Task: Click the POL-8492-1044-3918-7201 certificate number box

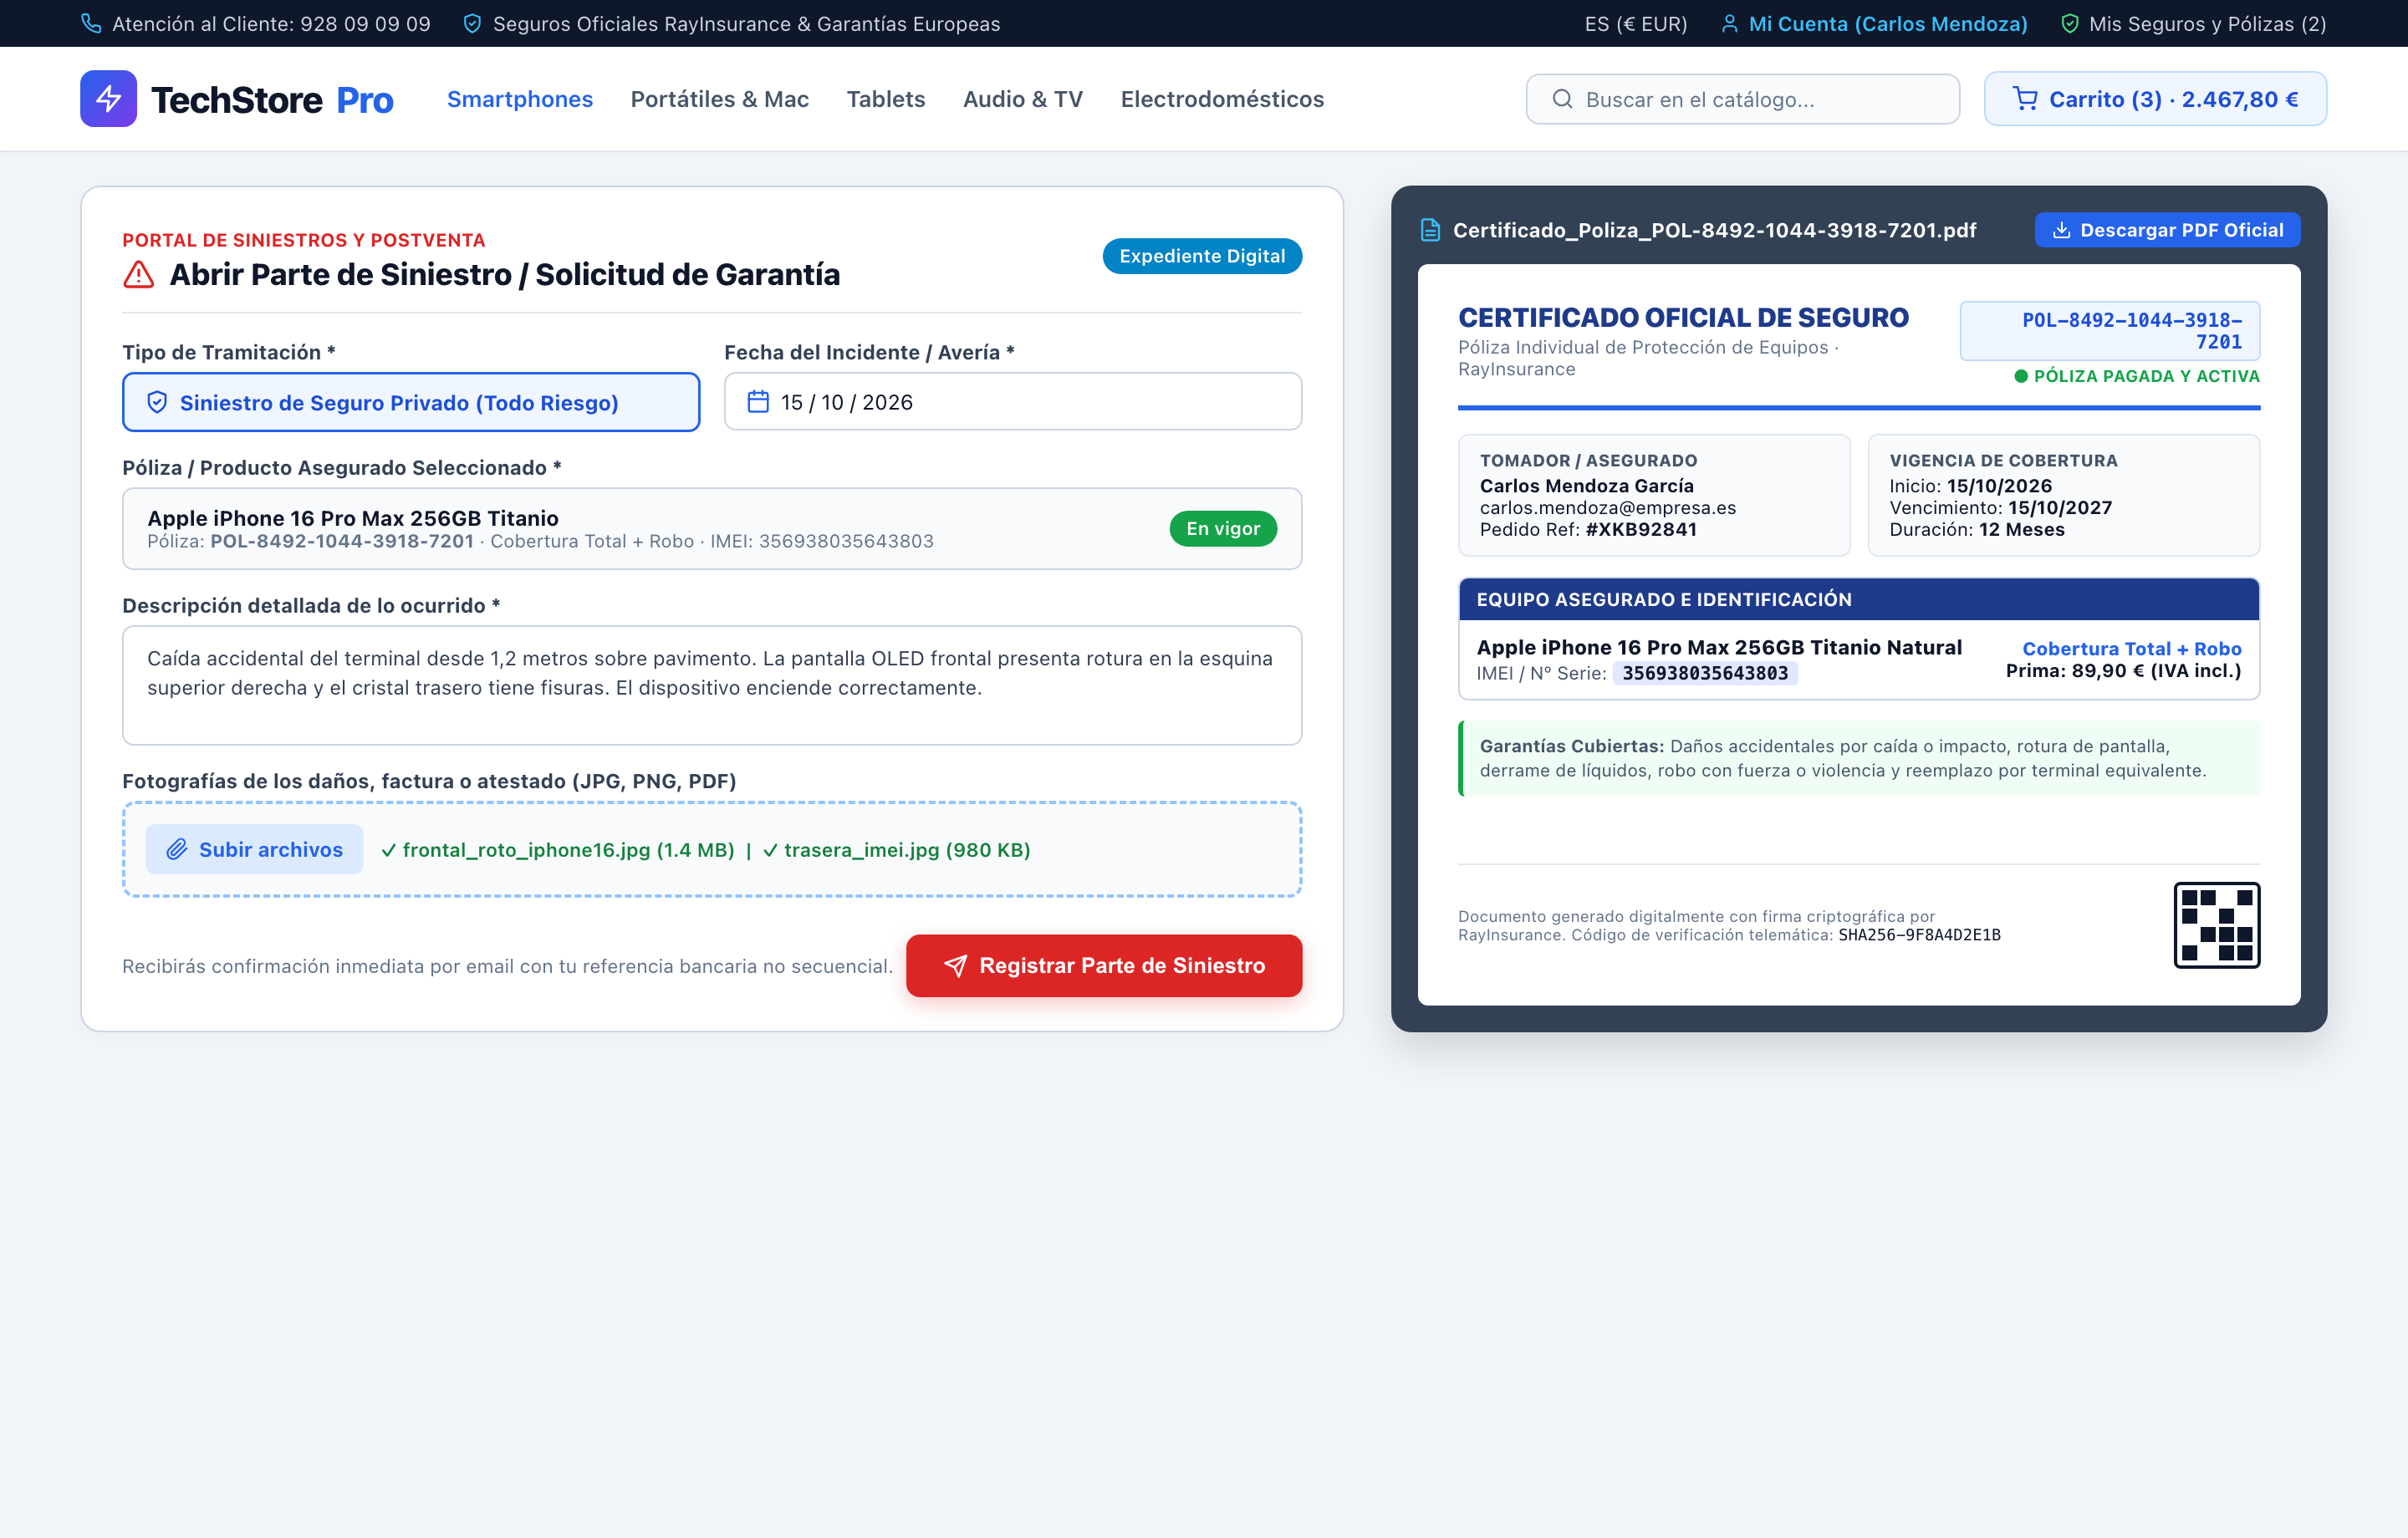Action: tap(2110, 331)
